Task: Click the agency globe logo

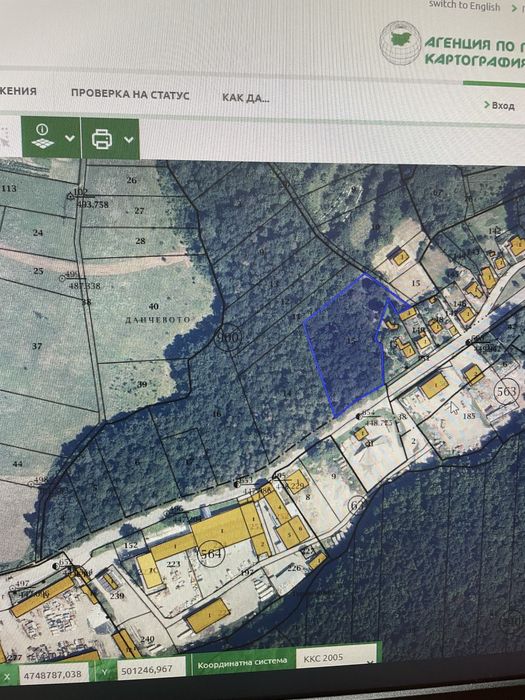Action: (400, 43)
